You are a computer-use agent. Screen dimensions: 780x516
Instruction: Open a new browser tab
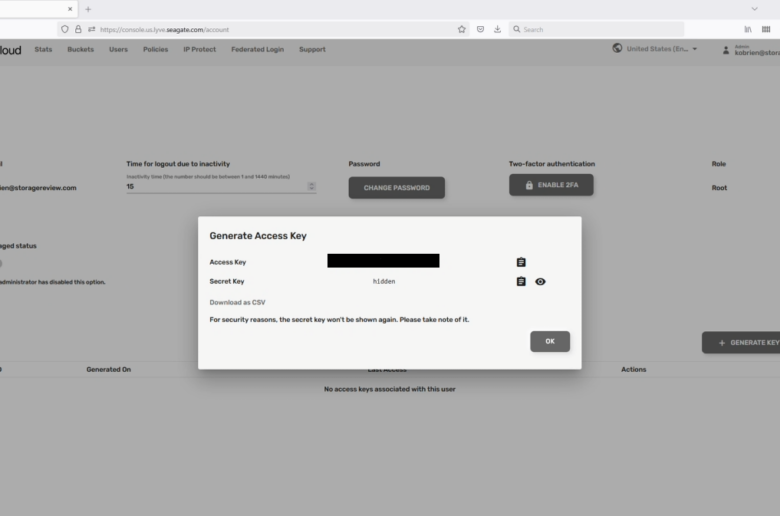[x=88, y=9]
